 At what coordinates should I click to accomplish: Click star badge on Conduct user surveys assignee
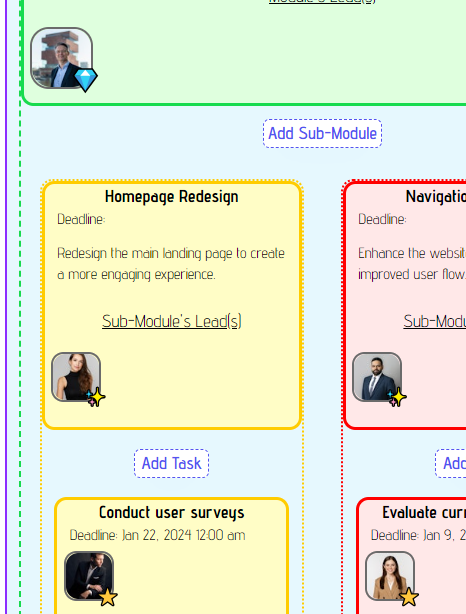108,597
